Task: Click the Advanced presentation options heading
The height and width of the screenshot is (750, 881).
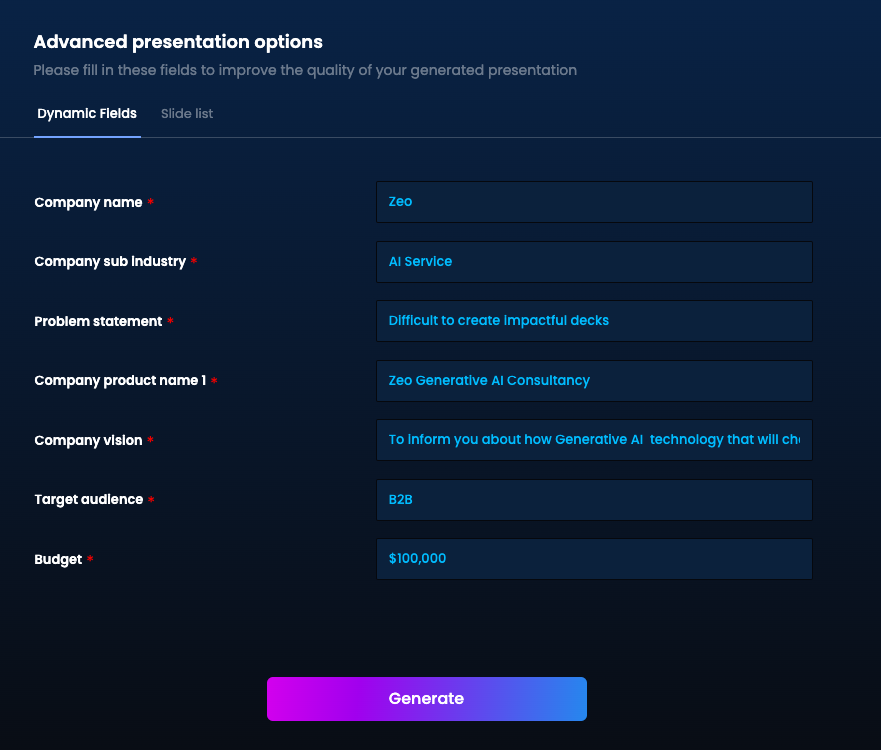Action: tap(178, 42)
